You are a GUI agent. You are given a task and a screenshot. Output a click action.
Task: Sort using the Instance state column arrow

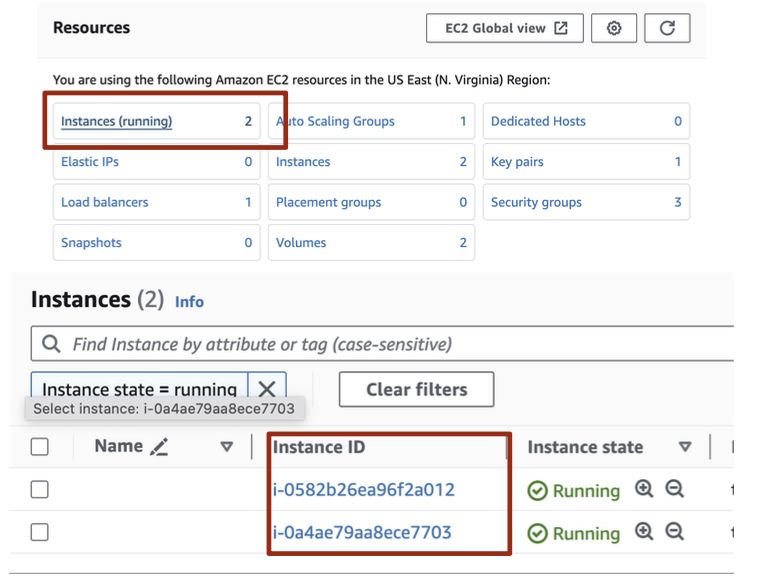[x=685, y=447]
